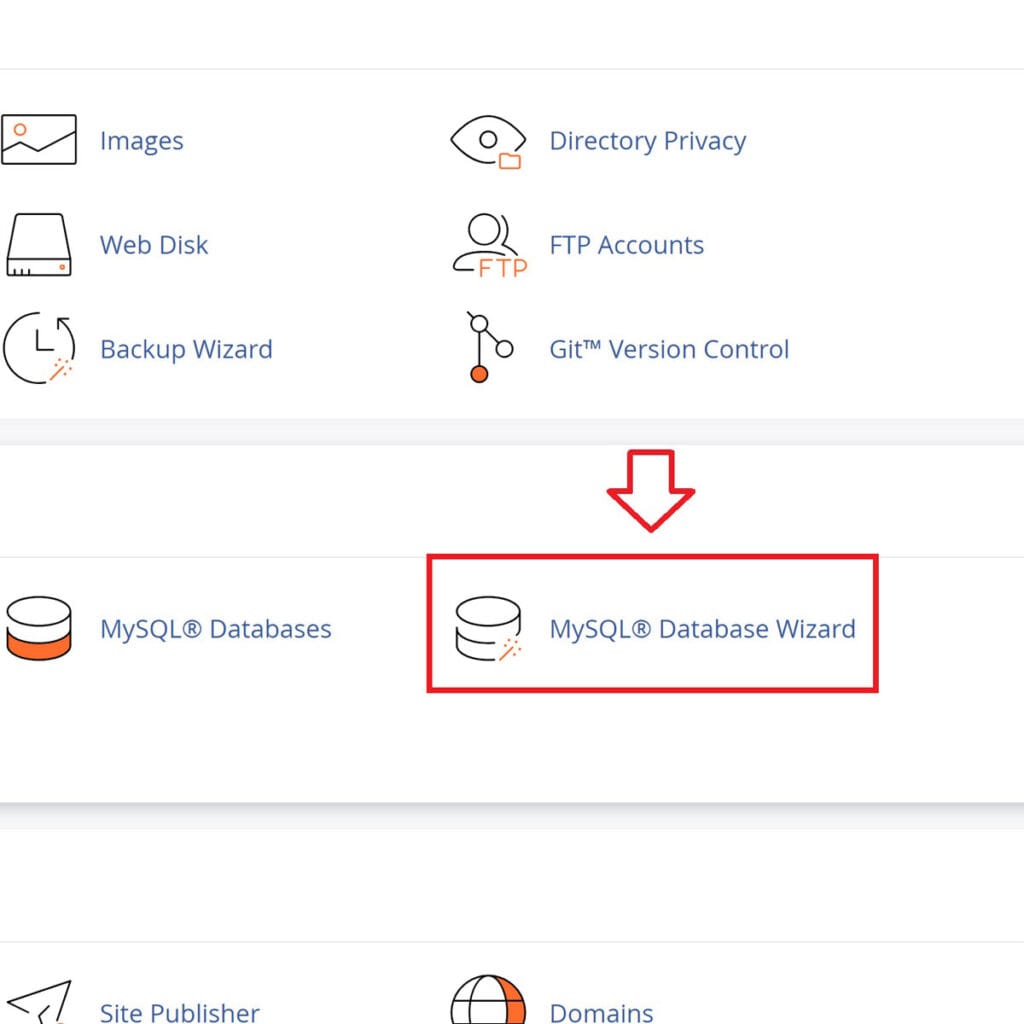Click the MySQL Databases cylinder icon
Viewport: 1024px width, 1024px height.
[39, 628]
